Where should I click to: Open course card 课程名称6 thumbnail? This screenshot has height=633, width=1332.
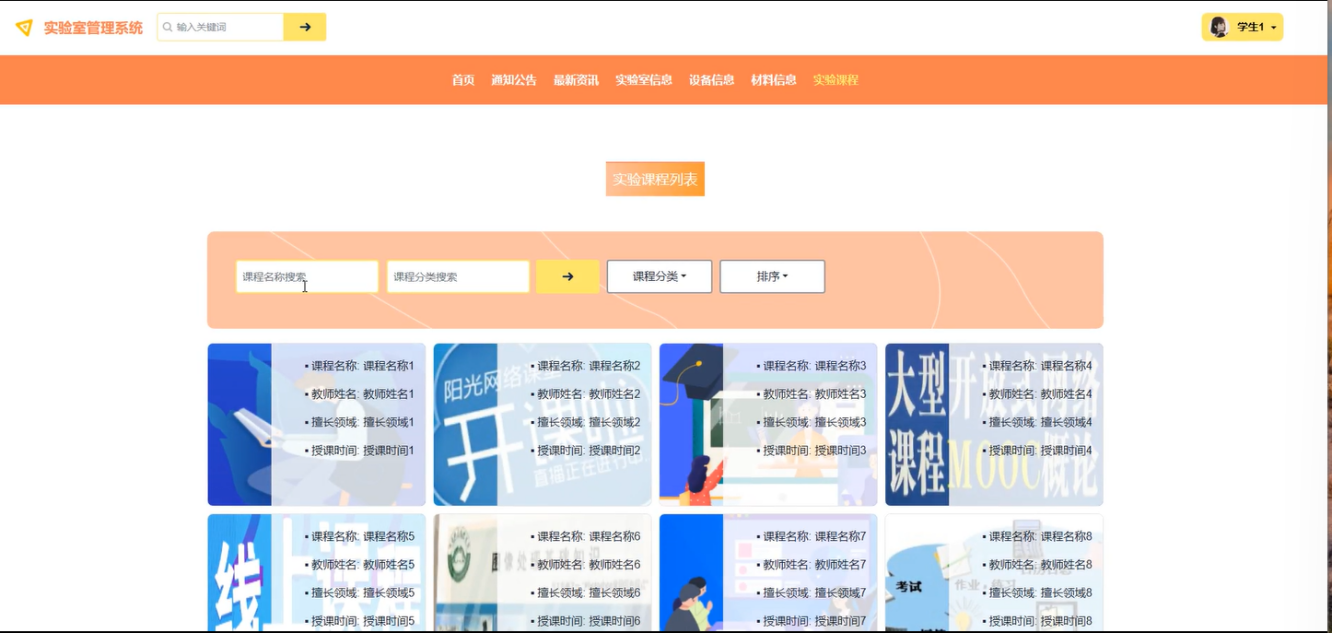[x=543, y=573]
